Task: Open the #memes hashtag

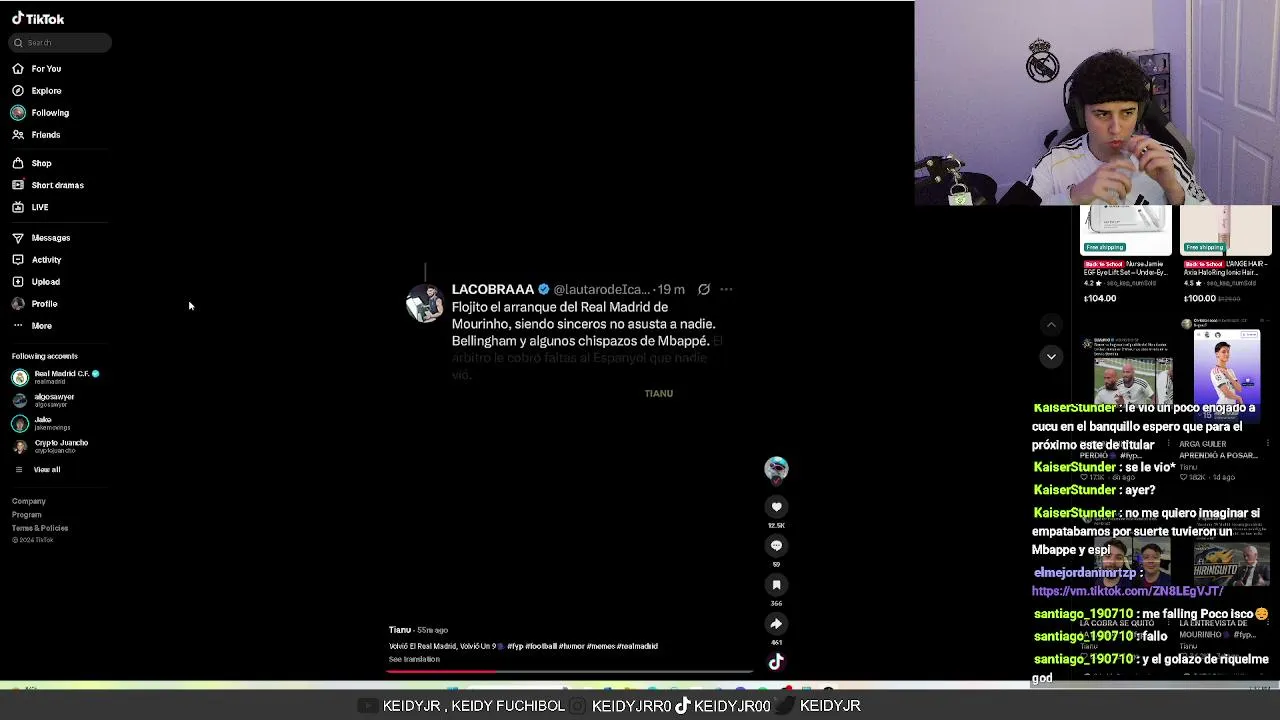Action: (600, 646)
